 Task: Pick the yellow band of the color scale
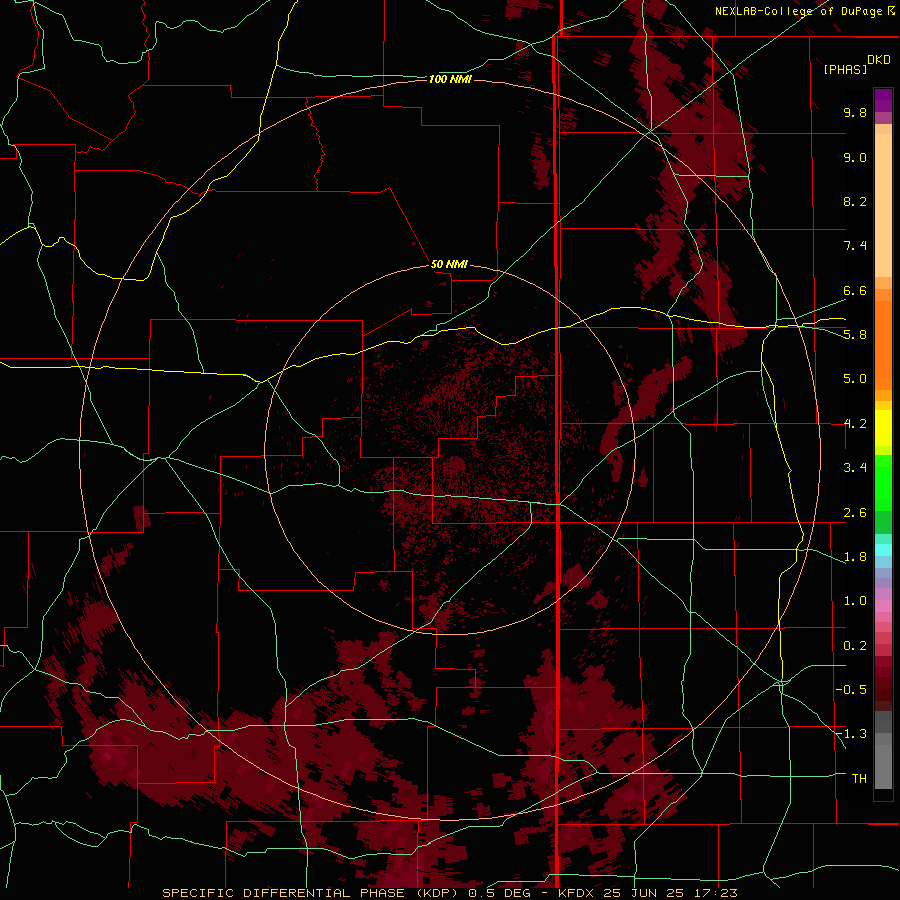[883, 428]
